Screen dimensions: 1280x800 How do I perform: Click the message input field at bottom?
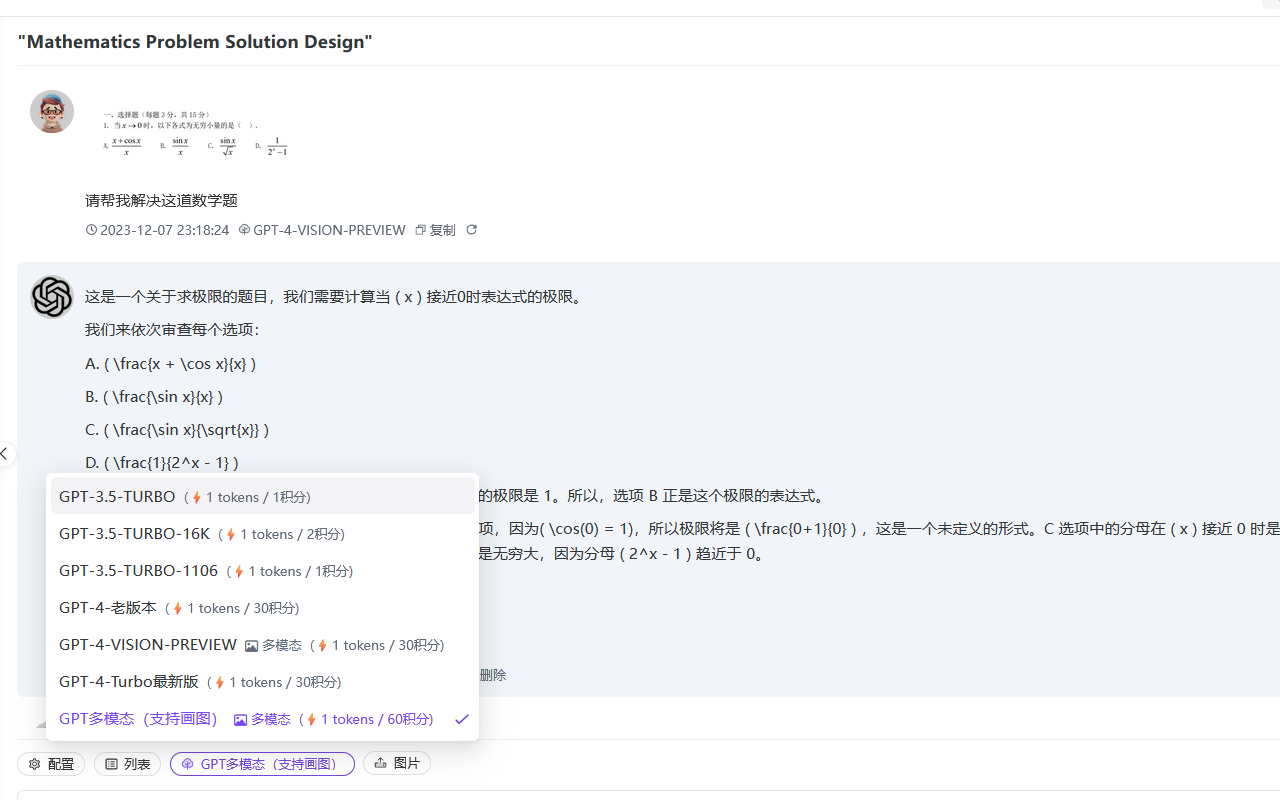click(x=648, y=795)
